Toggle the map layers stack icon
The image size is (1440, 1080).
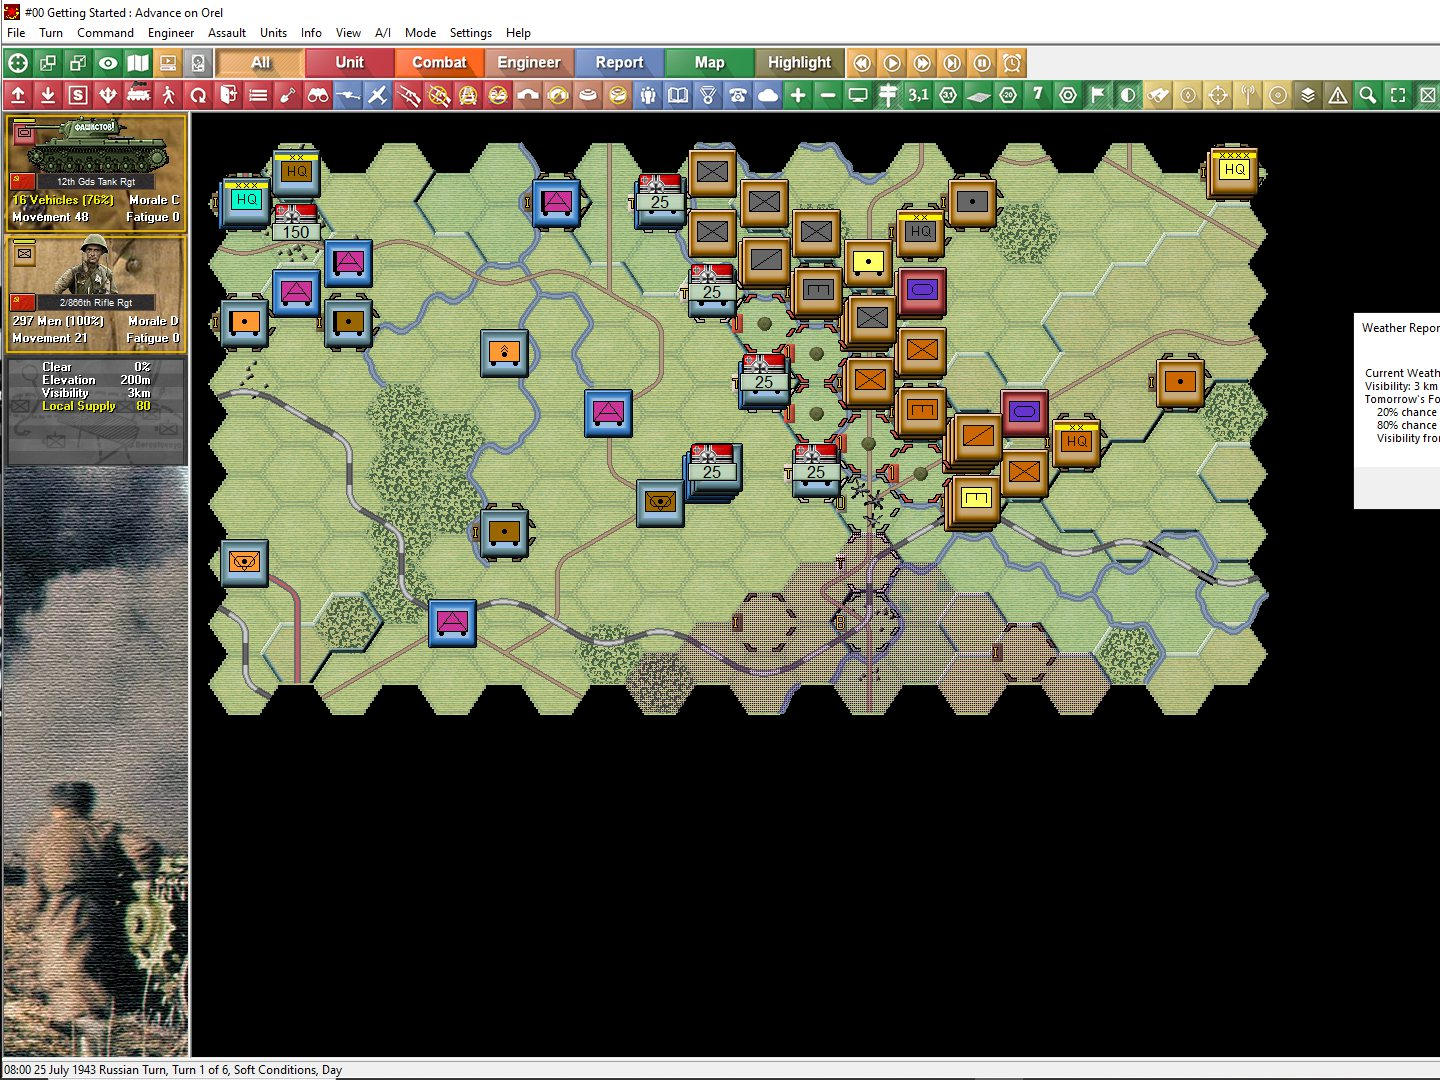1310,96
